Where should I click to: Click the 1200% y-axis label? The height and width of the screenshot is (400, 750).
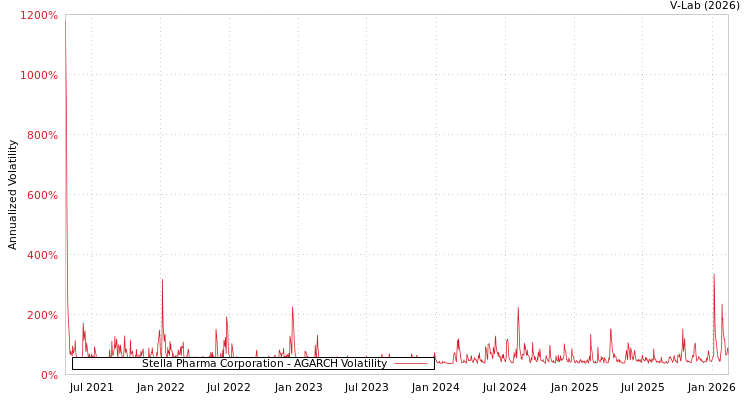pyautogui.click(x=39, y=15)
